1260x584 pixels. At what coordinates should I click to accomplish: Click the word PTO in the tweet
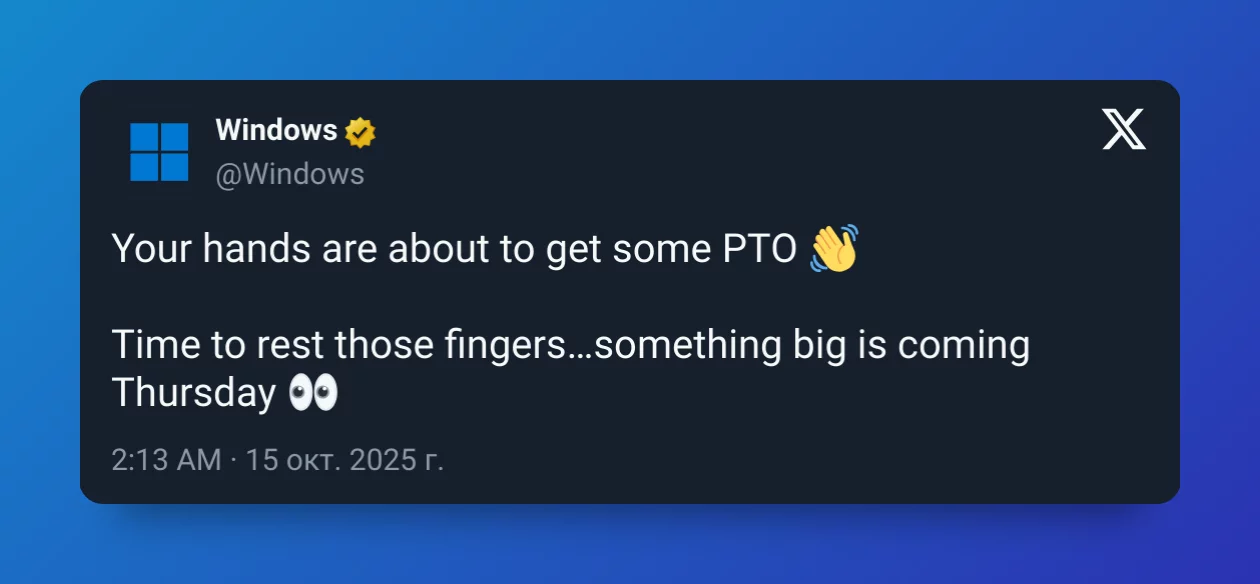[x=760, y=249]
